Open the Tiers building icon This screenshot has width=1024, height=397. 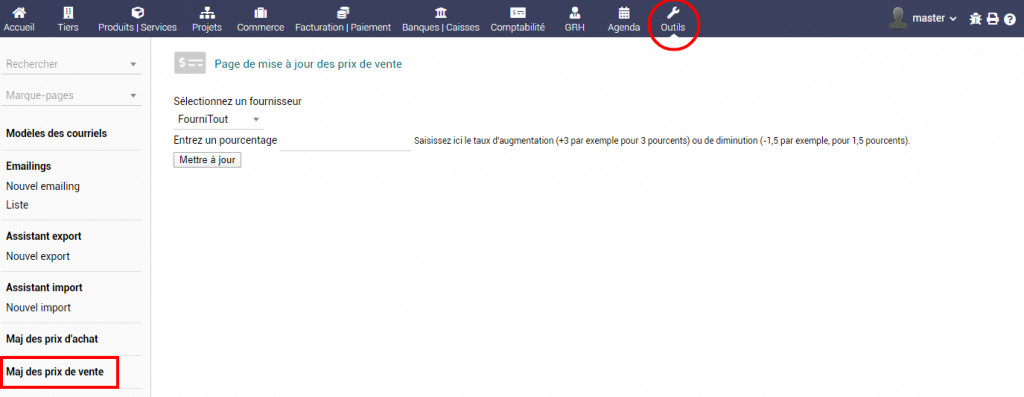[x=68, y=13]
